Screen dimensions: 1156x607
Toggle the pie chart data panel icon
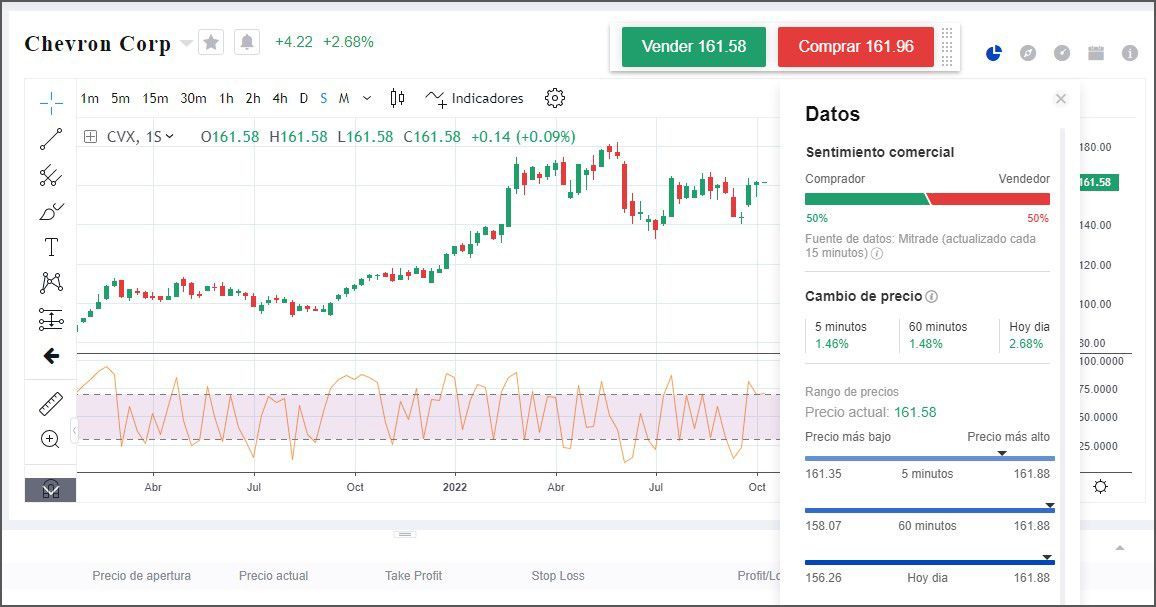(993, 53)
